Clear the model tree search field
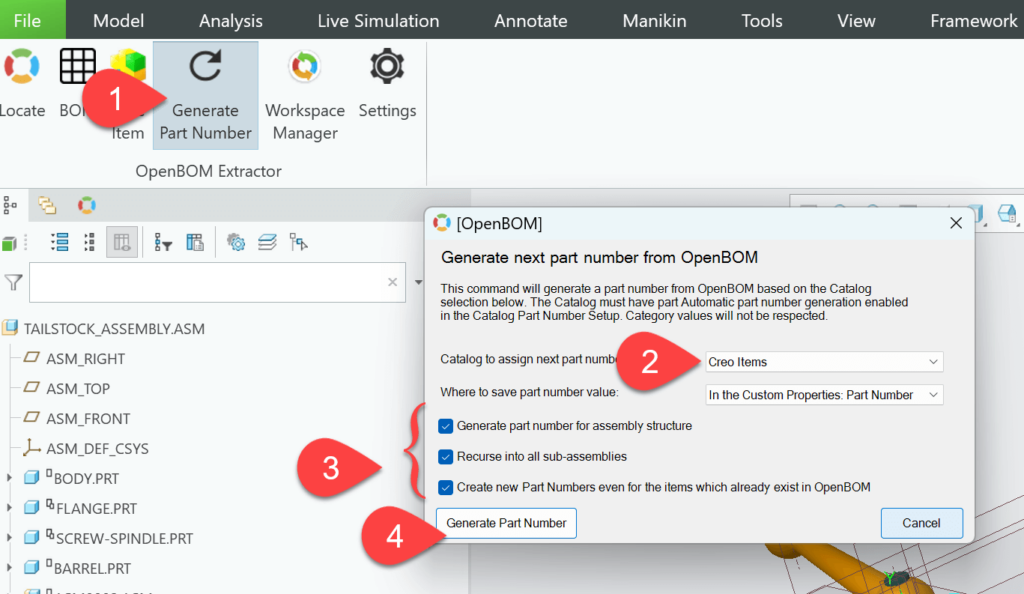The width and height of the screenshot is (1024, 594). click(x=392, y=282)
